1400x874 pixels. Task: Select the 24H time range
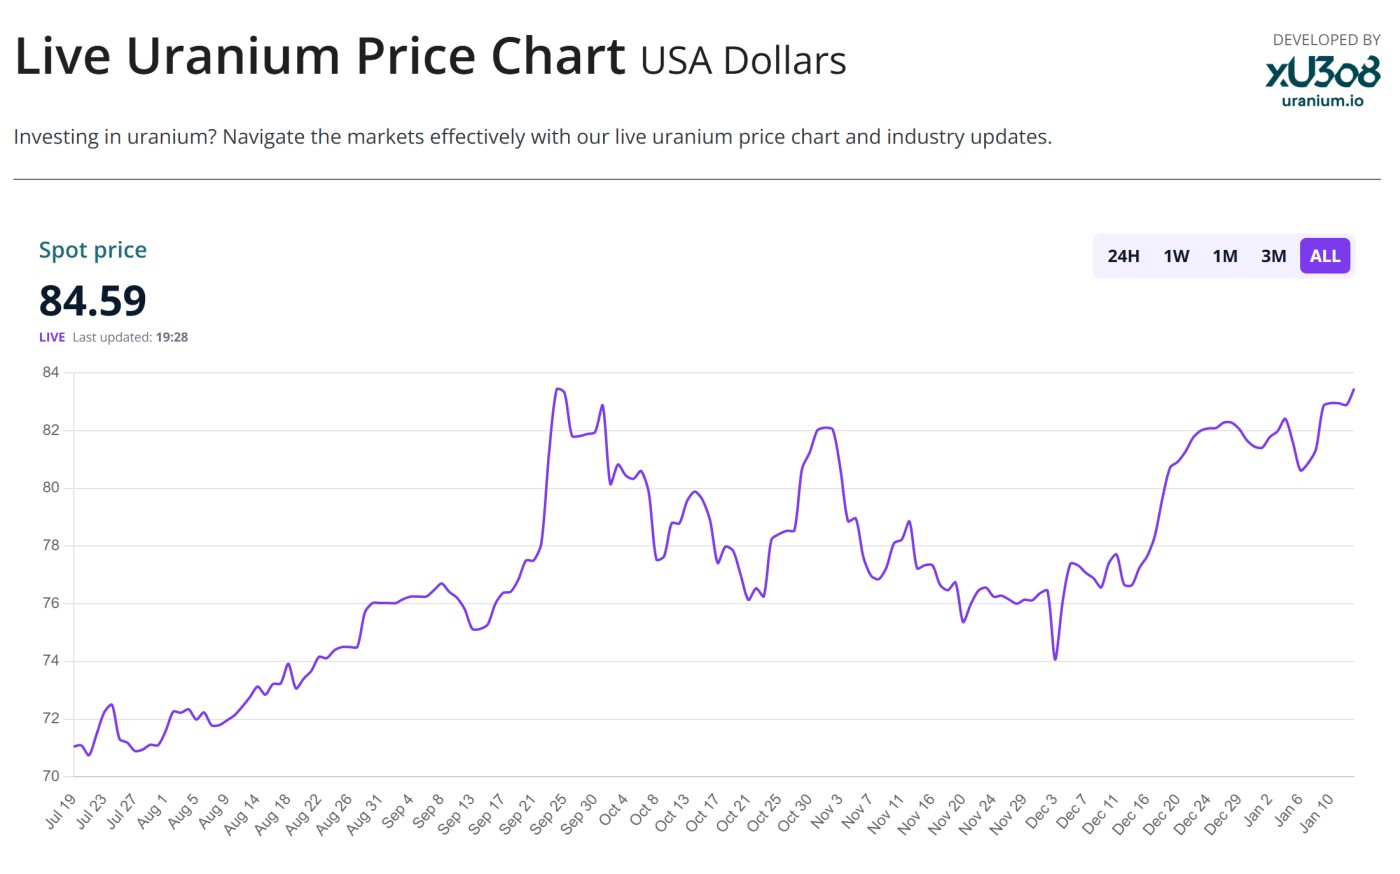point(1123,256)
